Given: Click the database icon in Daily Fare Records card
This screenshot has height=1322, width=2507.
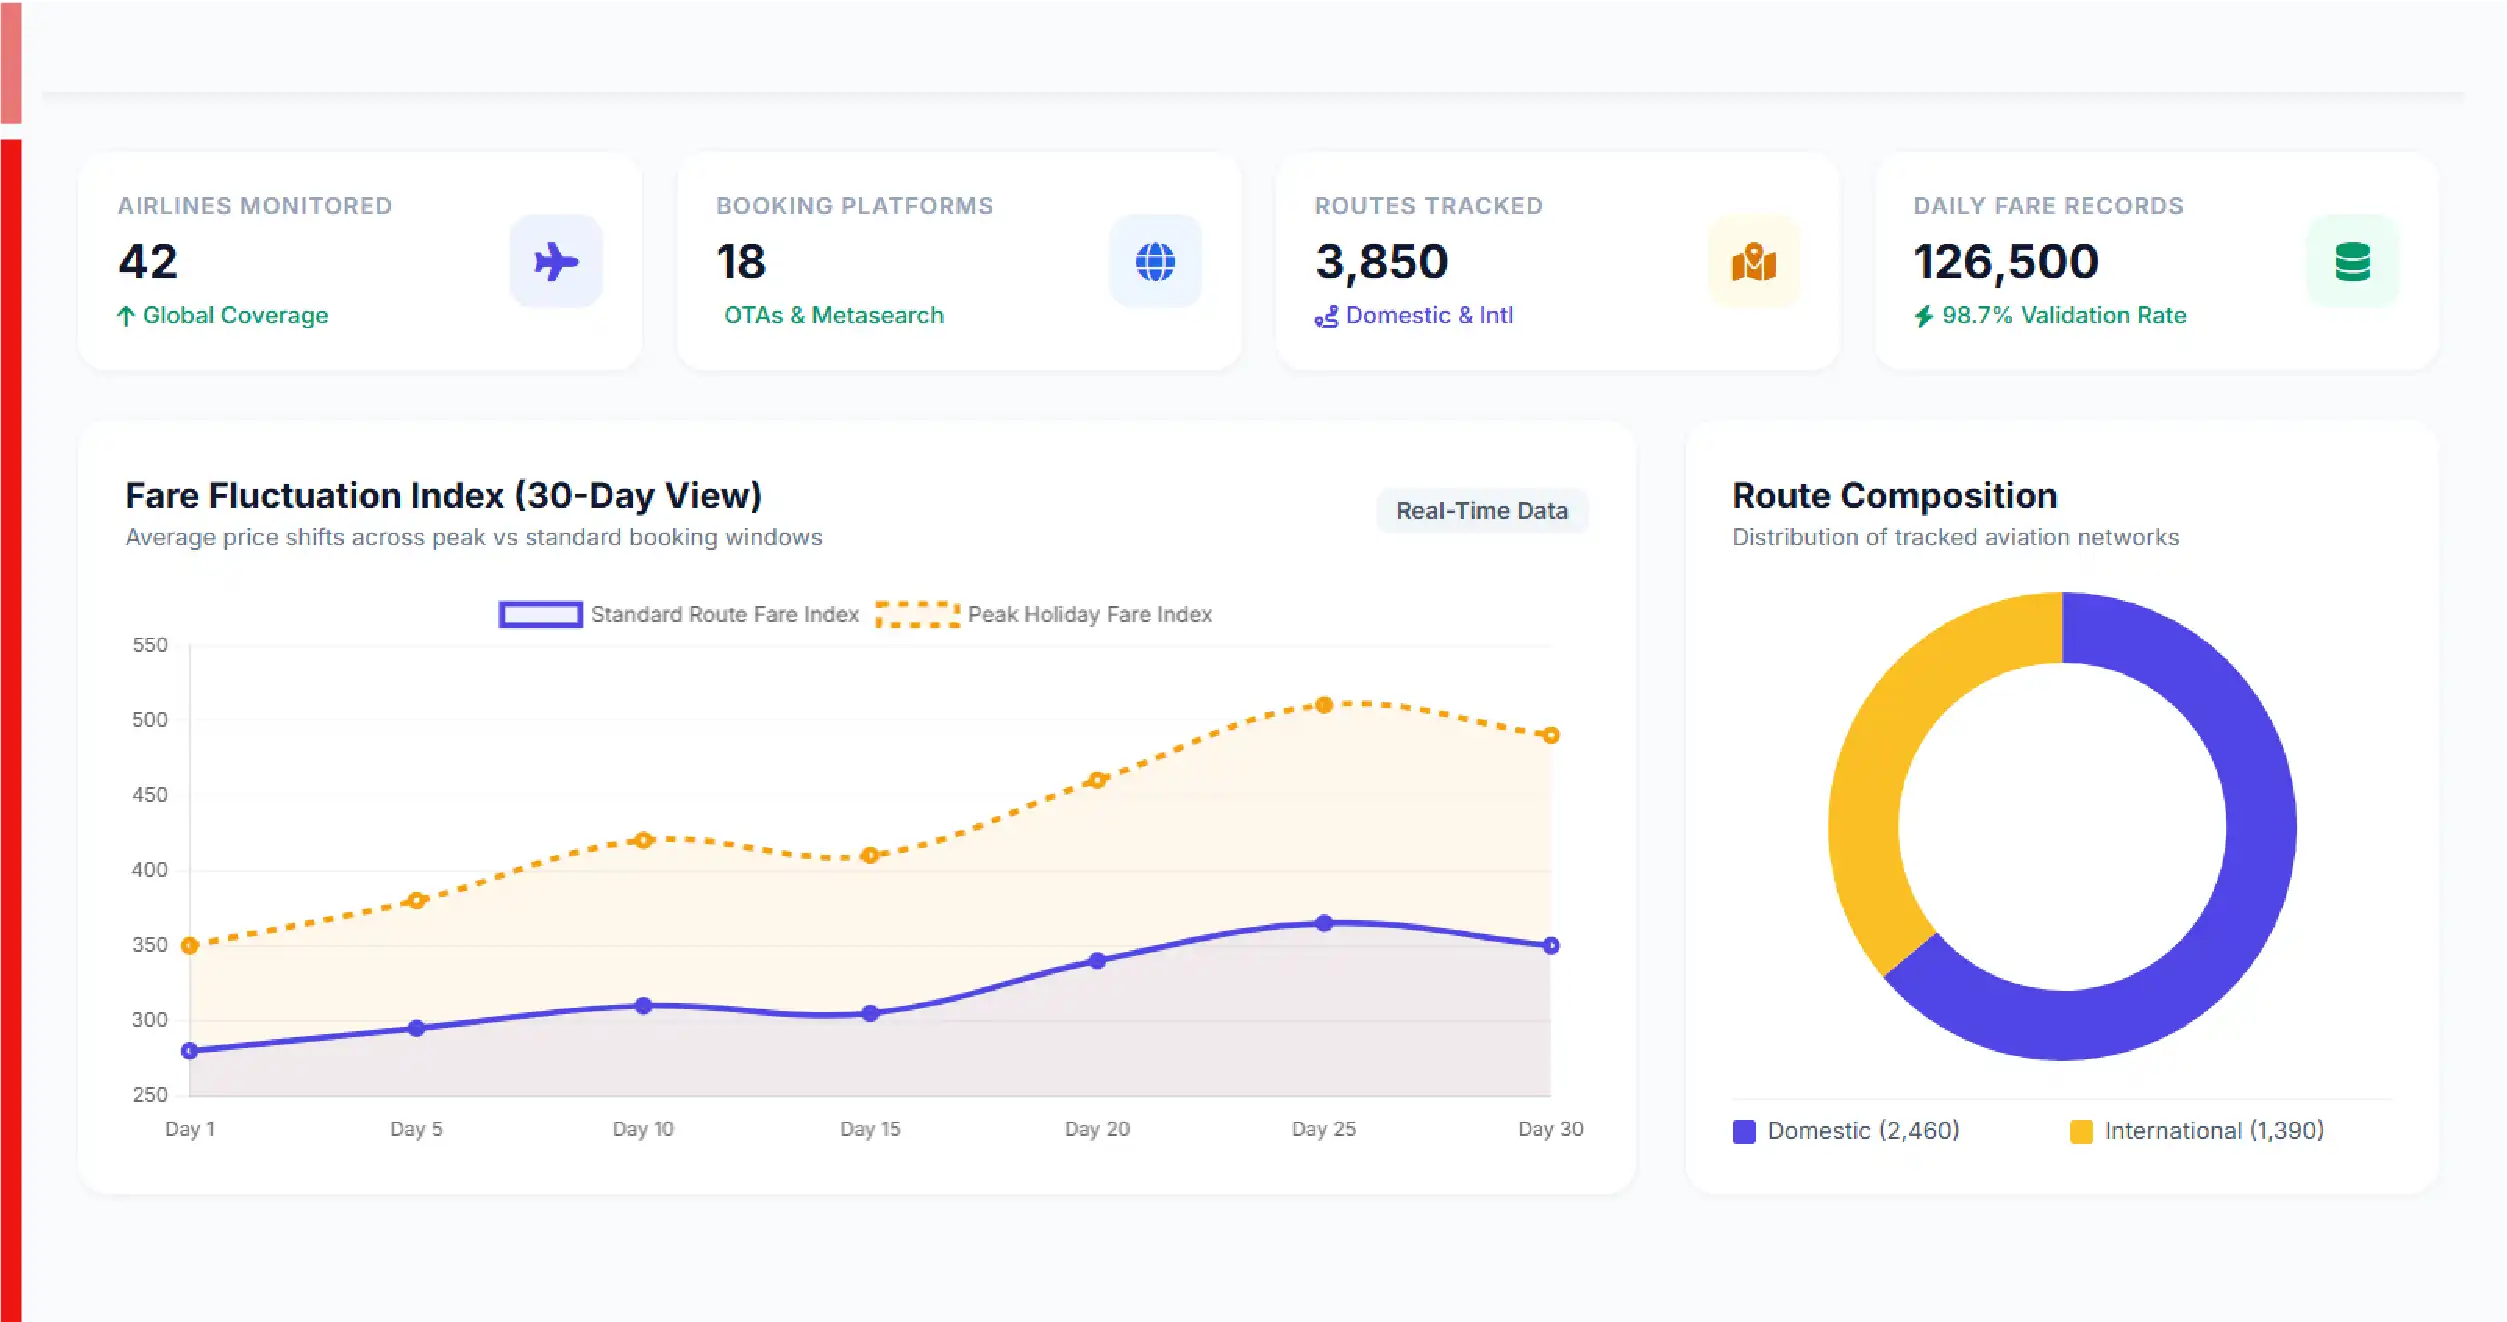Looking at the screenshot, I should (x=2353, y=262).
